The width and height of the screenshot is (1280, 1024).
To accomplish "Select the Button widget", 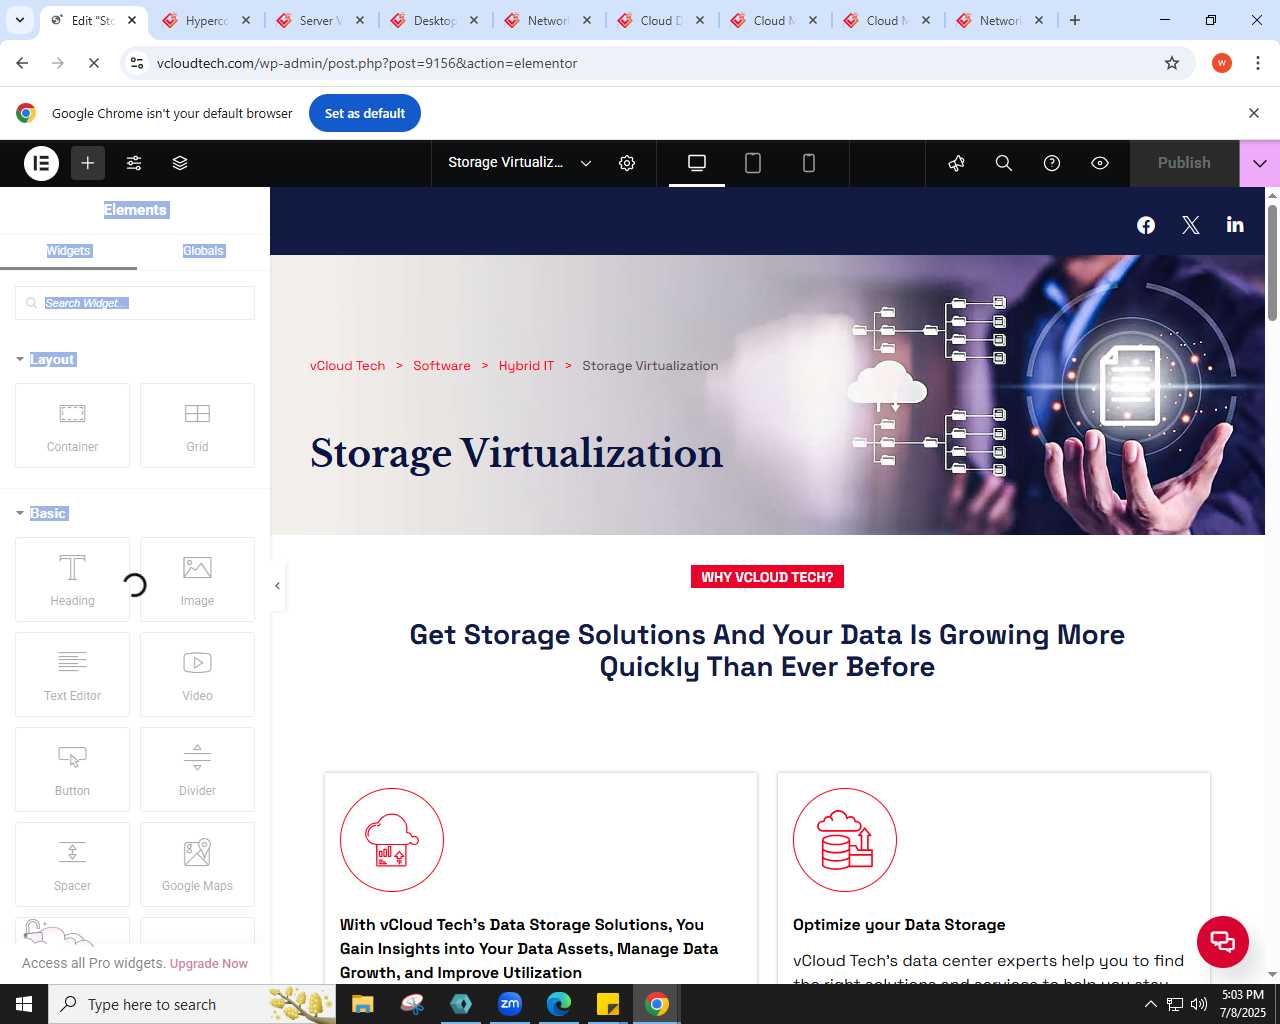I will click(x=72, y=769).
